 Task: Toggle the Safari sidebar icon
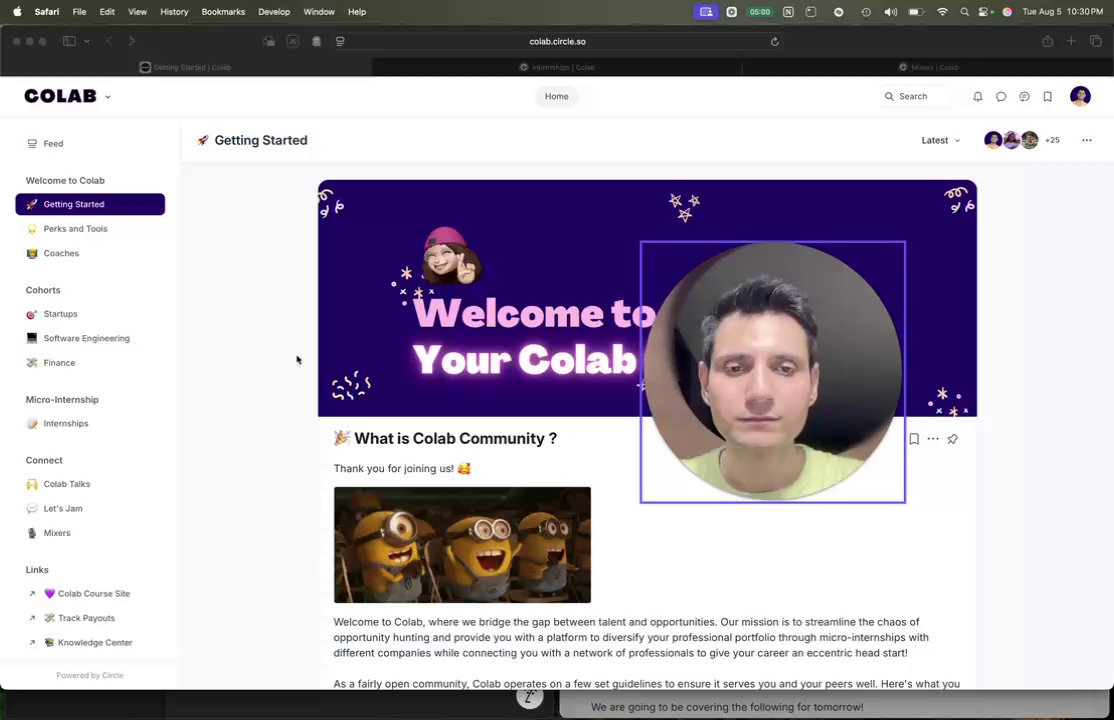click(x=69, y=41)
